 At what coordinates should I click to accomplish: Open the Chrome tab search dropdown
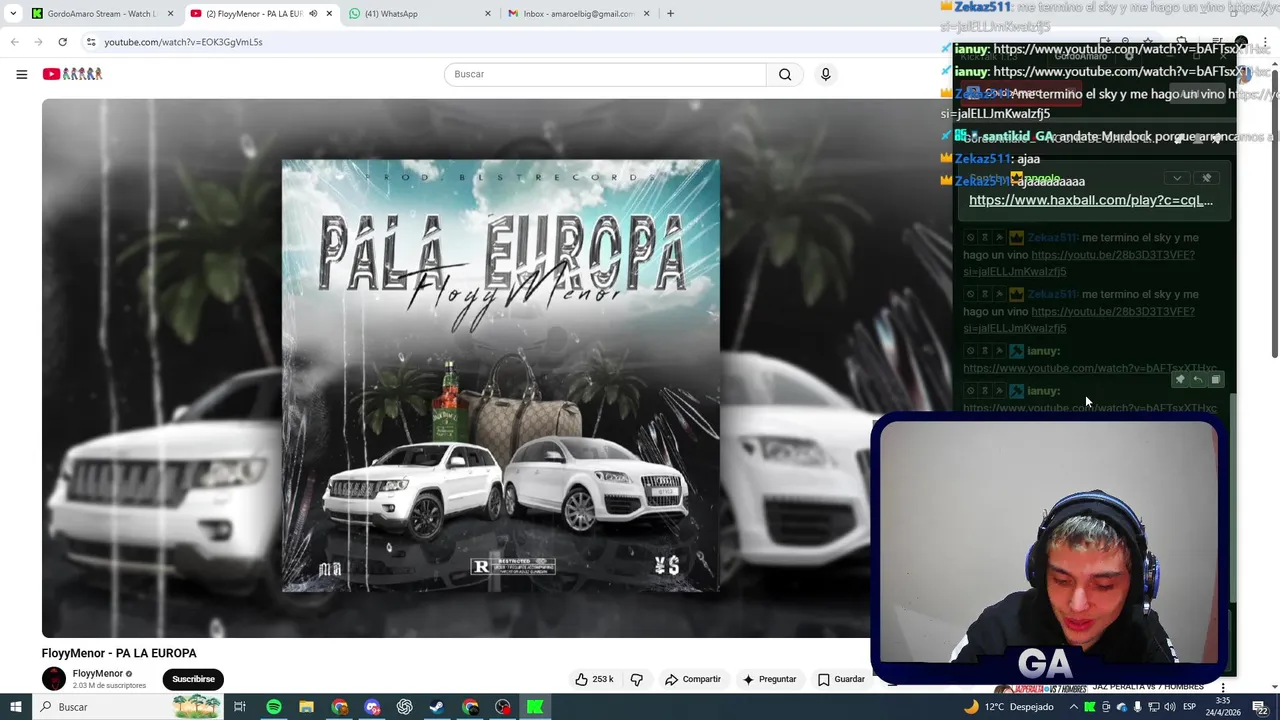coord(13,14)
